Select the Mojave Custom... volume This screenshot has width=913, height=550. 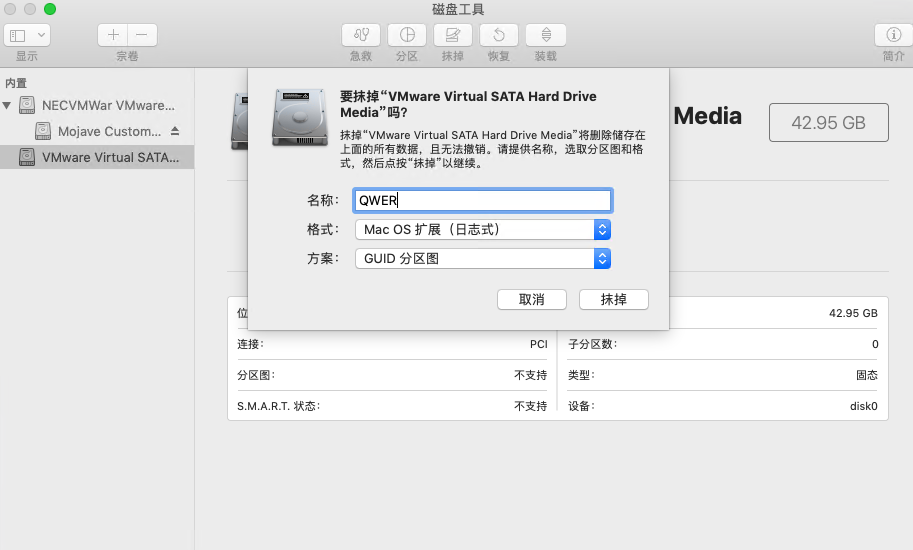pos(109,132)
